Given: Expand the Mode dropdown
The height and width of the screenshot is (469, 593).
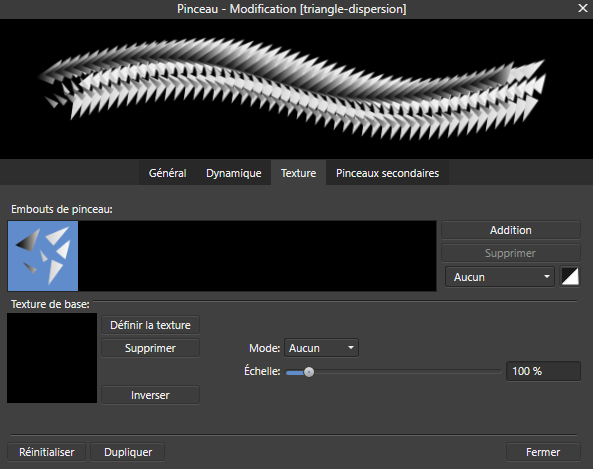Looking at the screenshot, I should (321, 348).
